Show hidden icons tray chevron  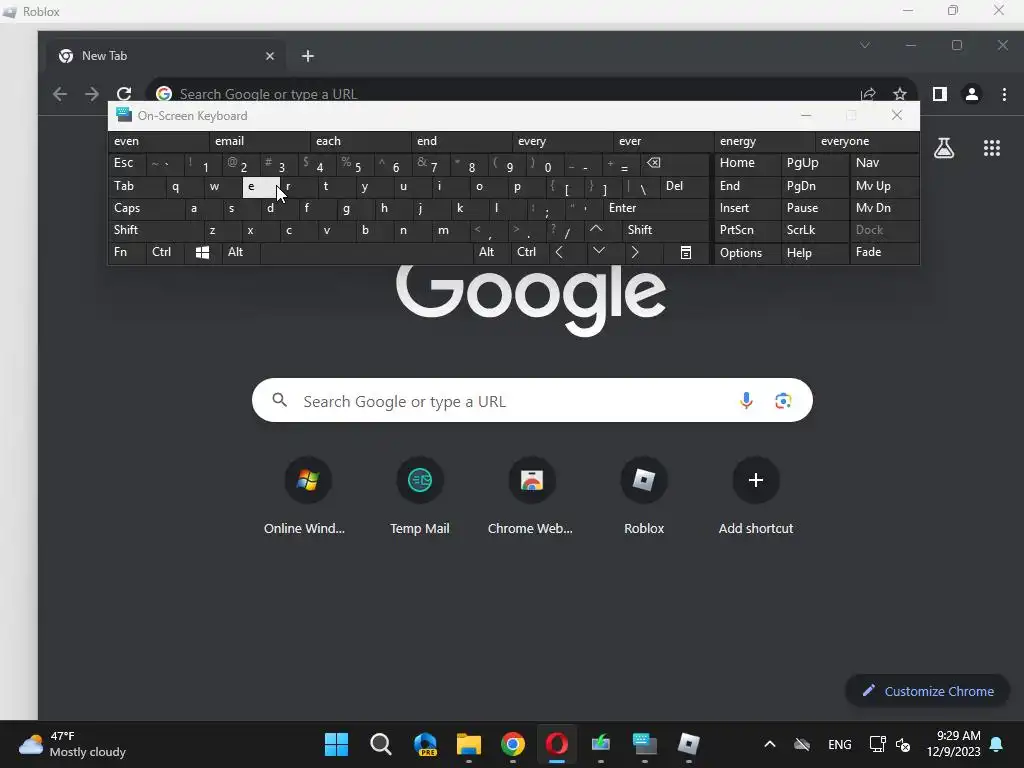[x=770, y=744]
